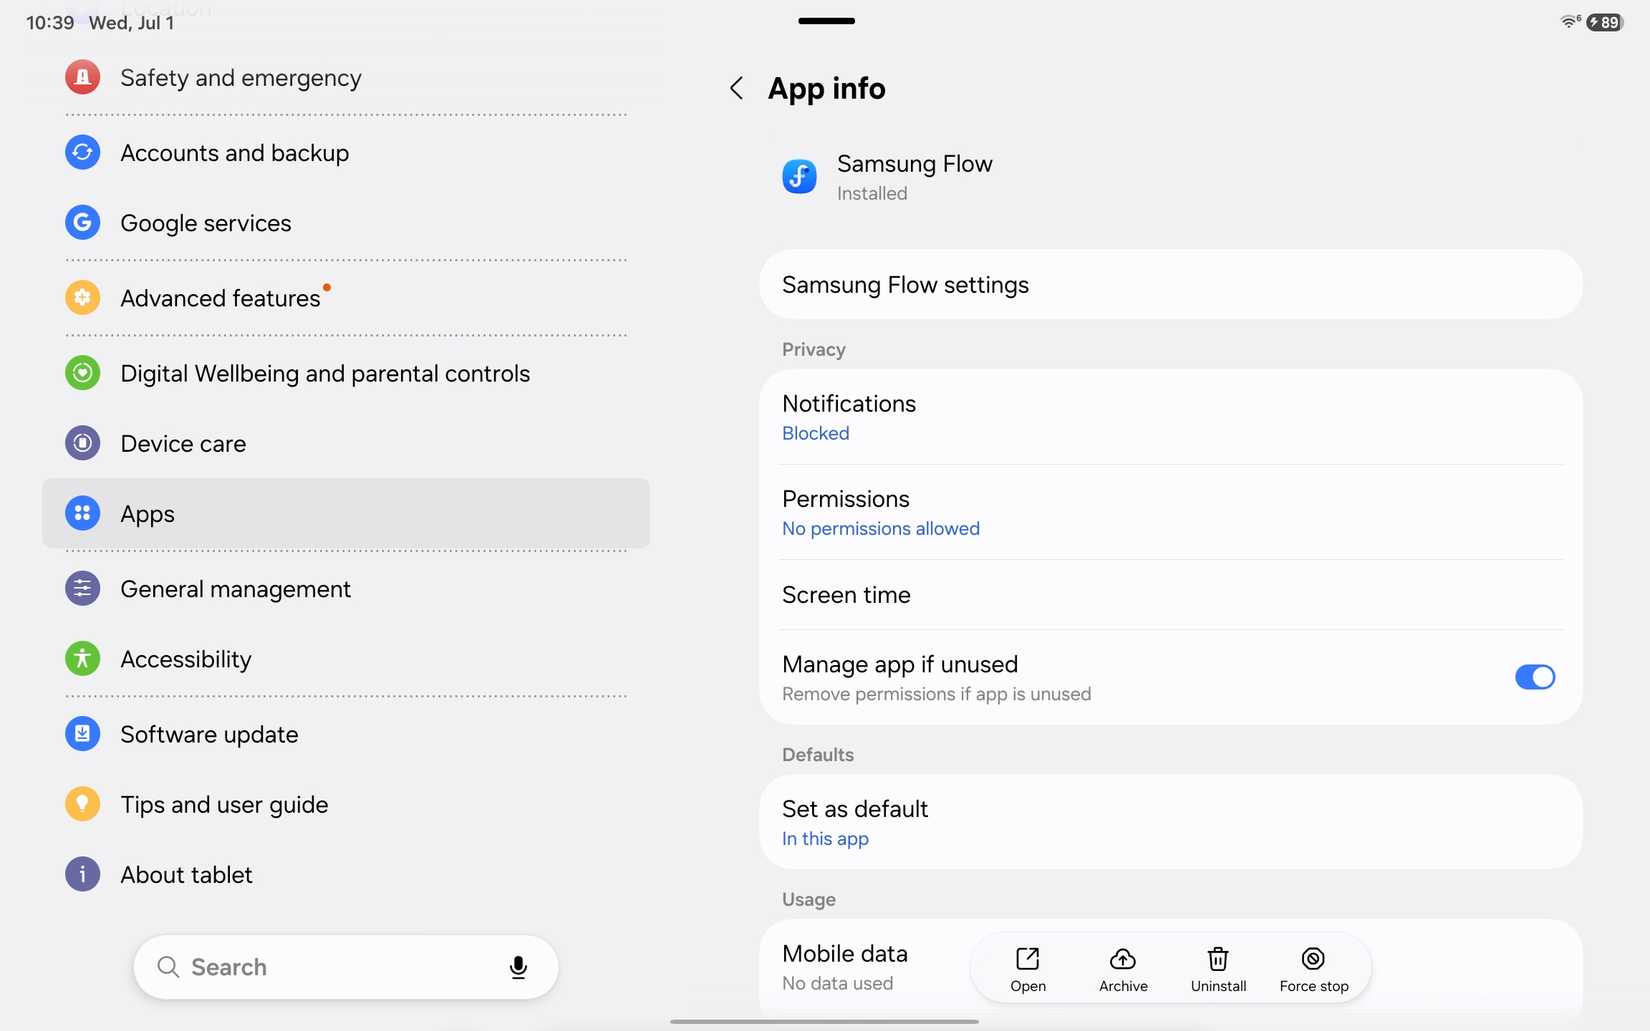Tap the Safety and emergency red icon

(82, 77)
